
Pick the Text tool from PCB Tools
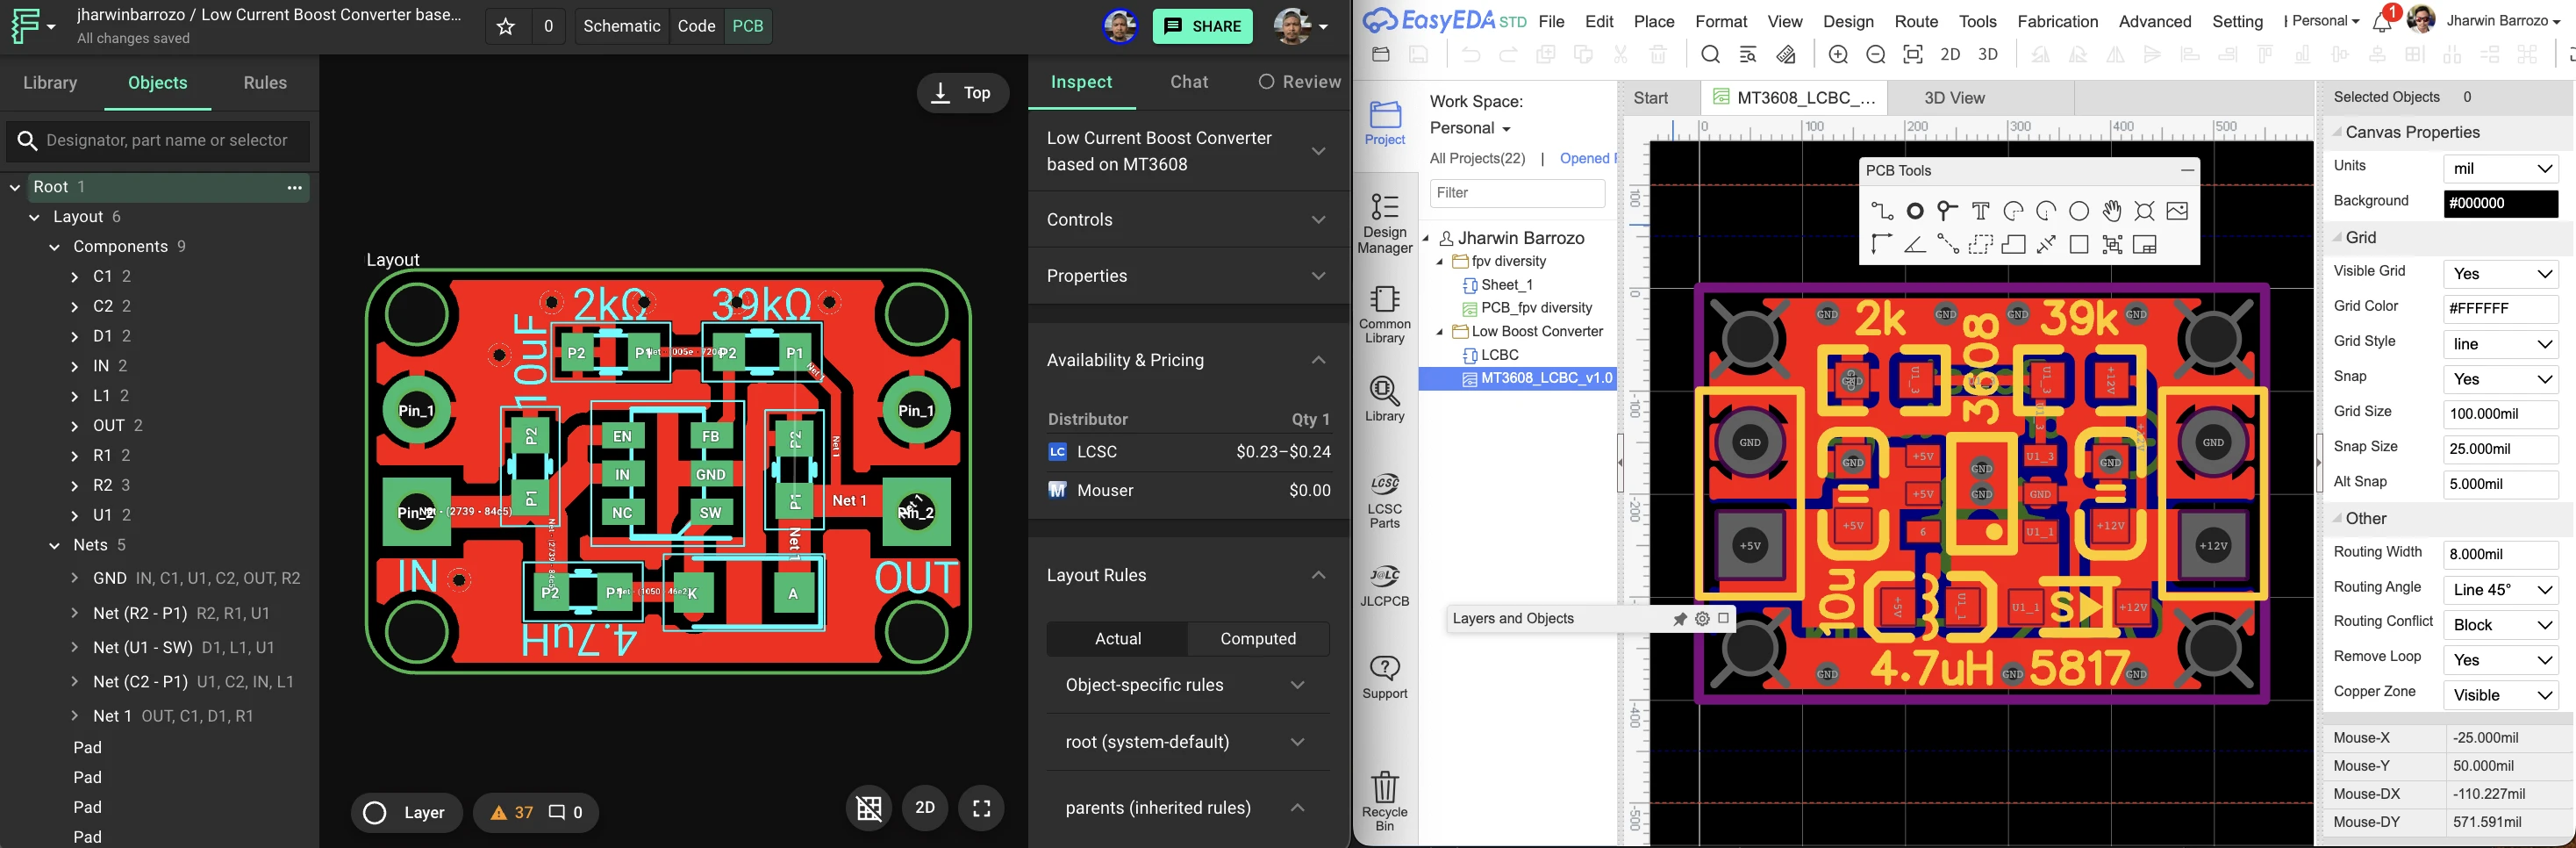click(1979, 211)
